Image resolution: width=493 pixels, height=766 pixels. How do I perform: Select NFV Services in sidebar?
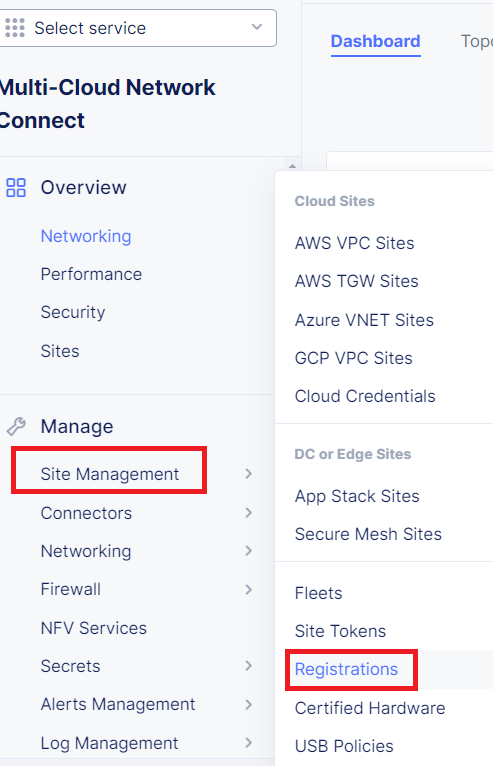(x=94, y=628)
